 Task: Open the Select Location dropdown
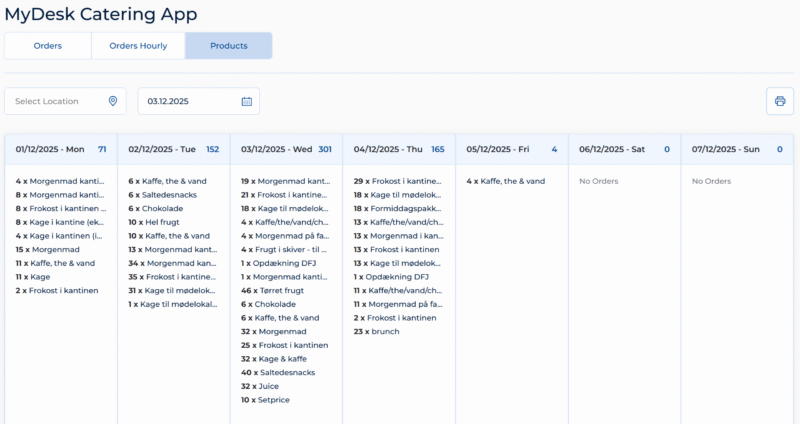click(x=65, y=101)
